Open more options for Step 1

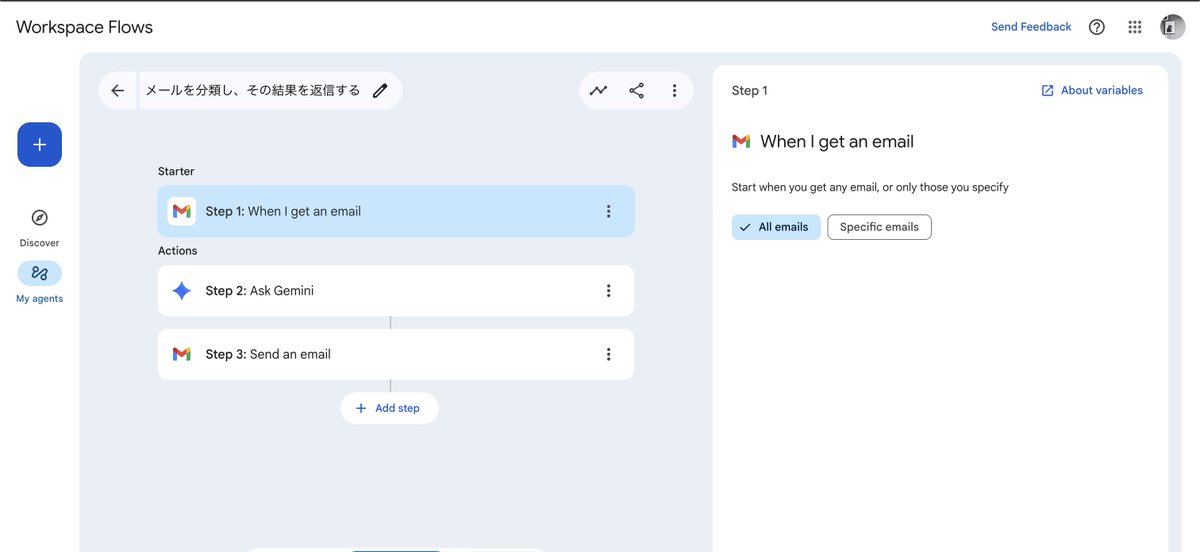click(608, 211)
